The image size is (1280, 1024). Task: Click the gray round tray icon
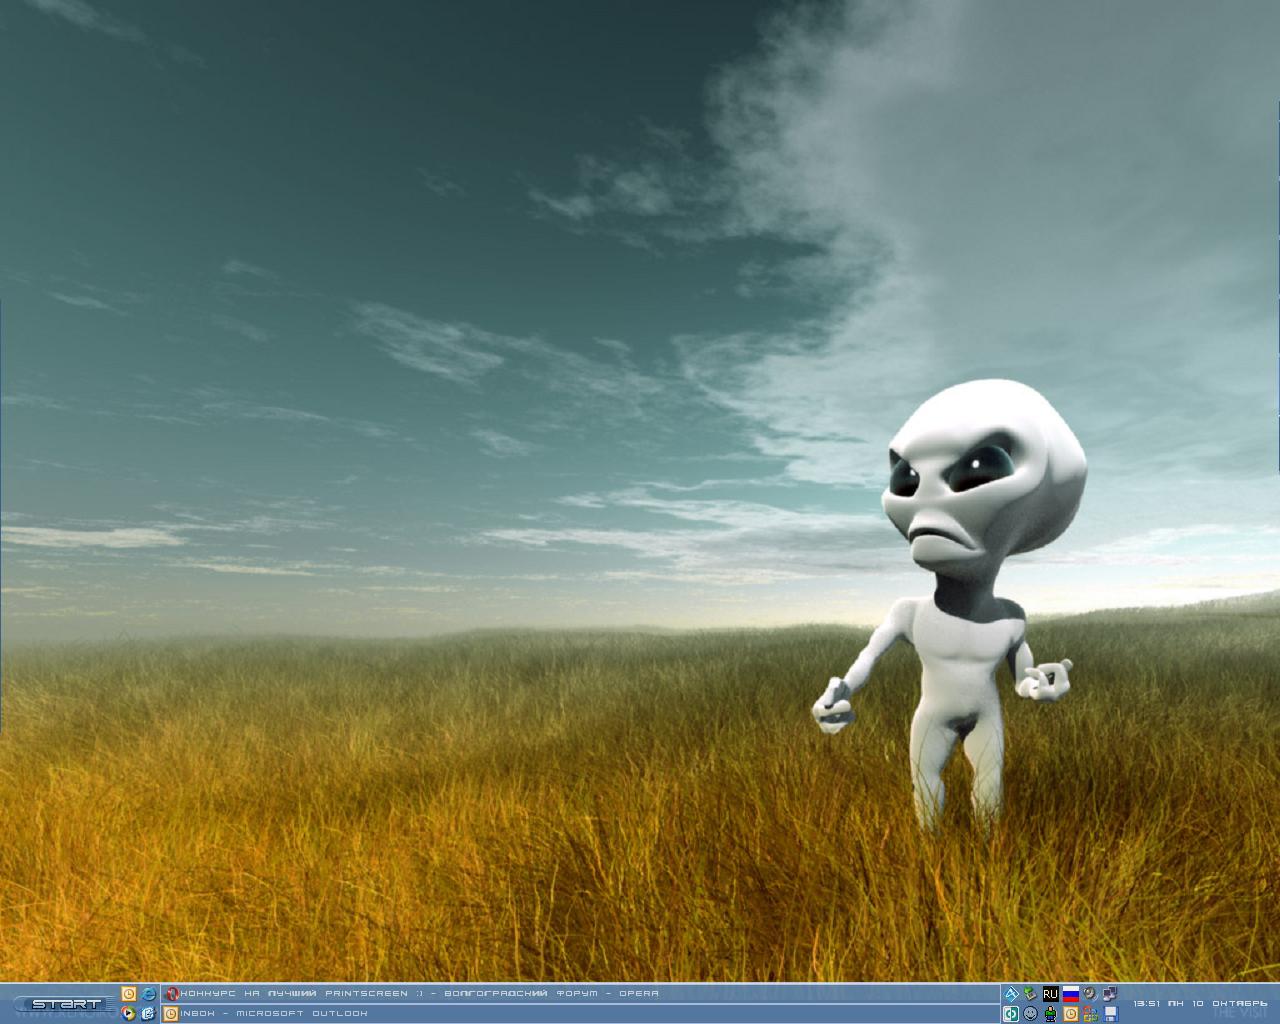tap(1090, 994)
